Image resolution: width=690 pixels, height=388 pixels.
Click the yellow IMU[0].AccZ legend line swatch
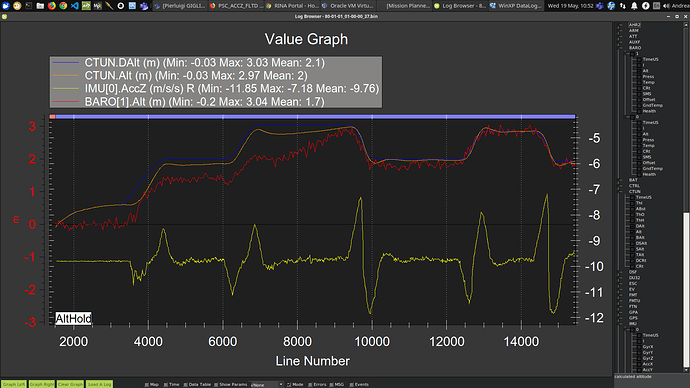tap(66, 89)
